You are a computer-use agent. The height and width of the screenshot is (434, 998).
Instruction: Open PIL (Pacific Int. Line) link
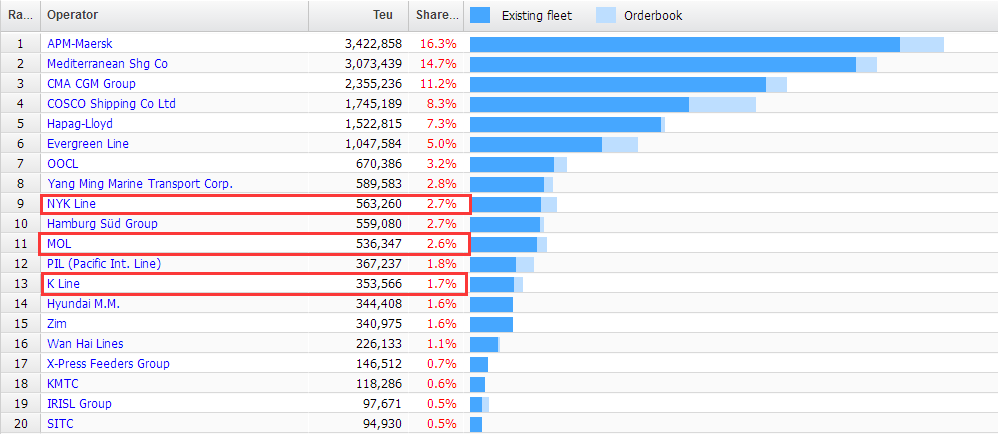[x=104, y=263]
